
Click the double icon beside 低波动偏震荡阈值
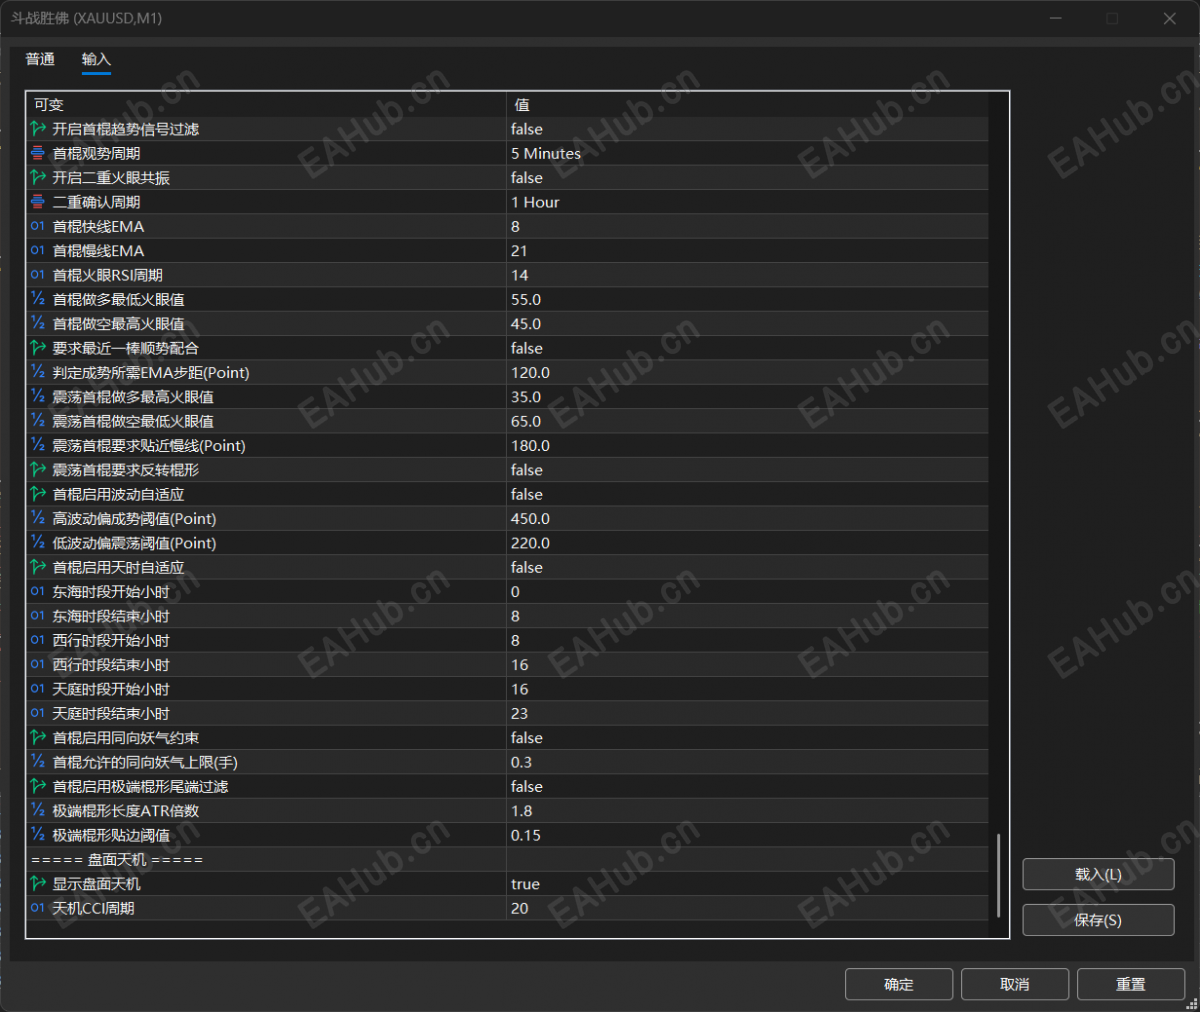38,543
